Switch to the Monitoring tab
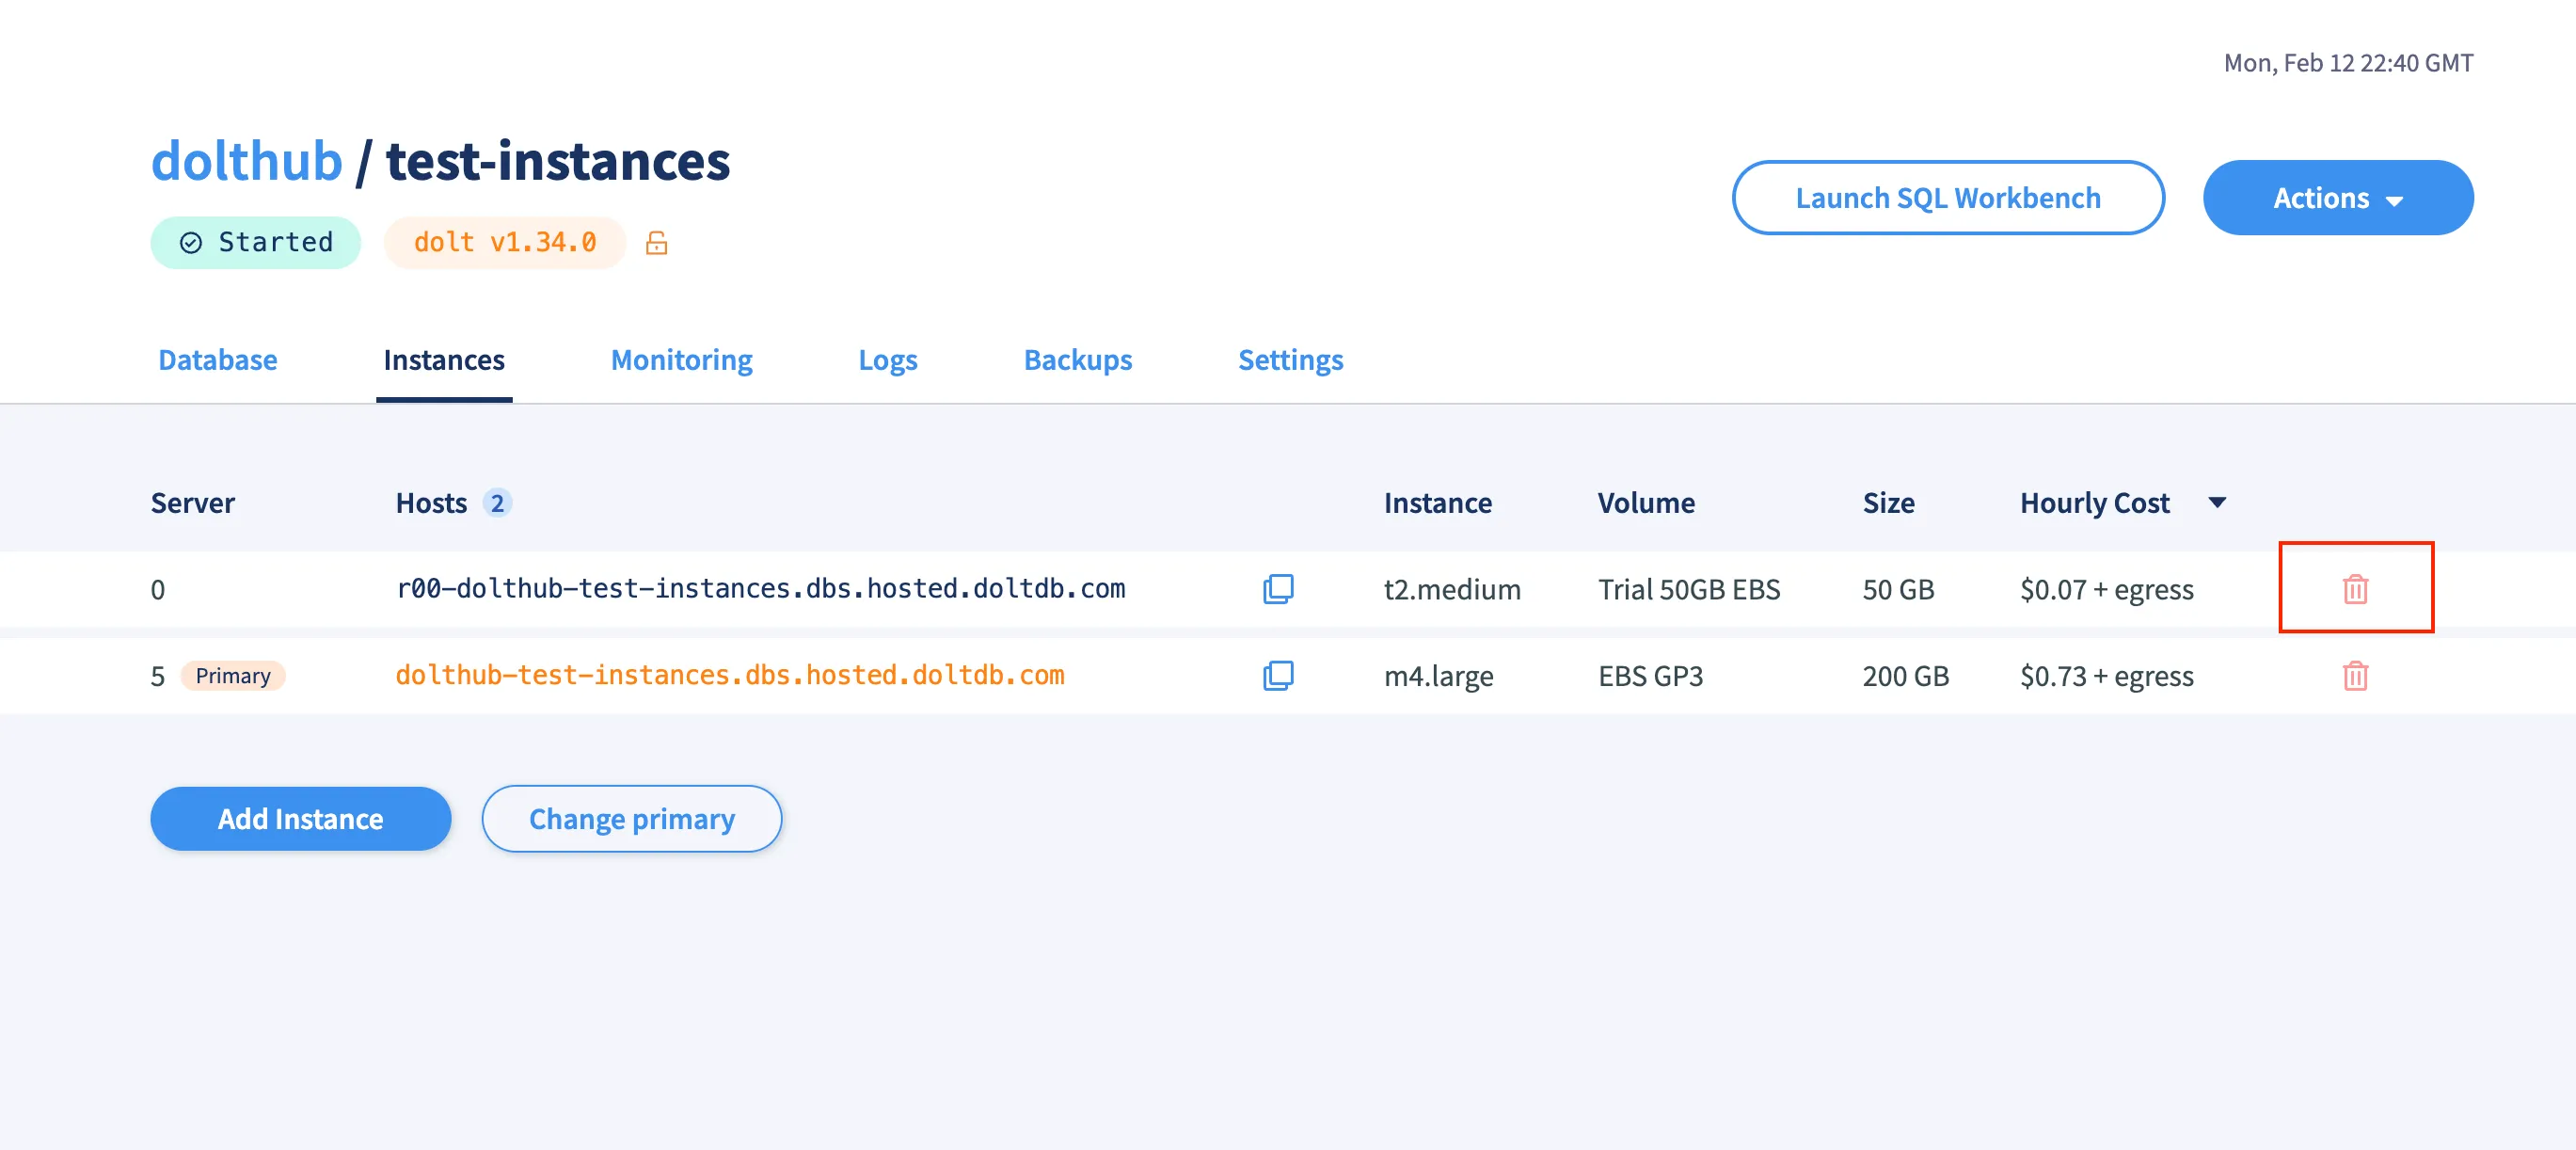Image resolution: width=2576 pixels, height=1150 pixels. point(681,360)
